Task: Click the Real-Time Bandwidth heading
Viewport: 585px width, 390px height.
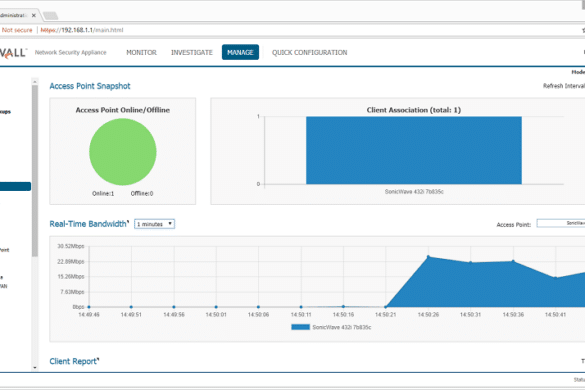Action: click(88, 224)
